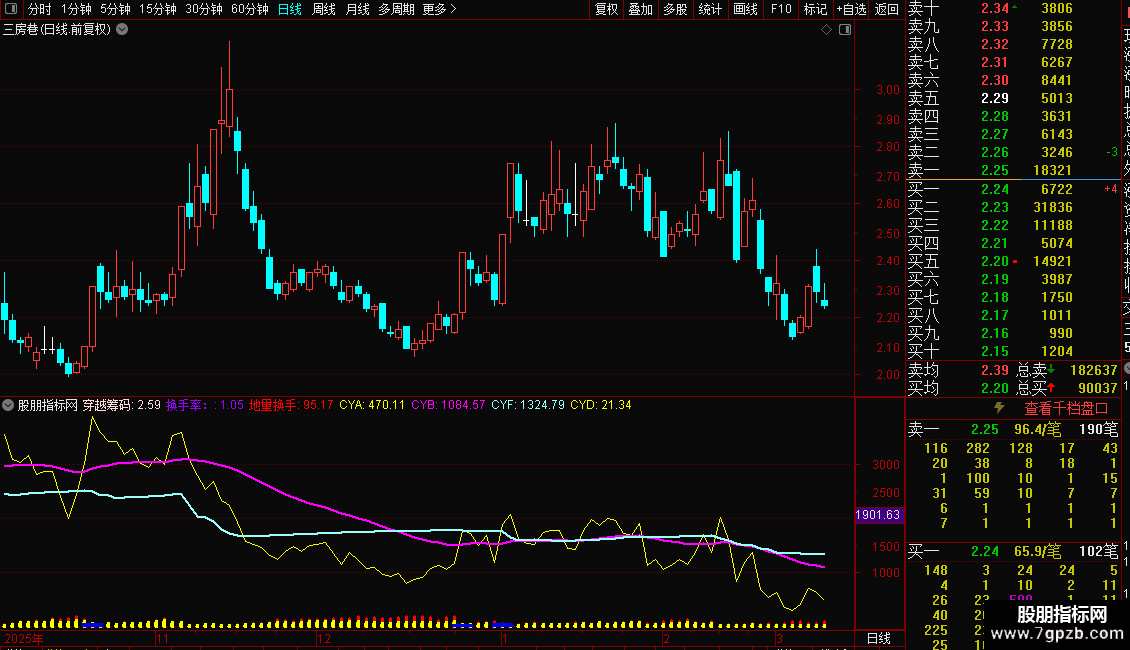The height and width of the screenshot is (650, 1130).
Task: Click the diamond icon above the chart
Action: click(827, 30)
